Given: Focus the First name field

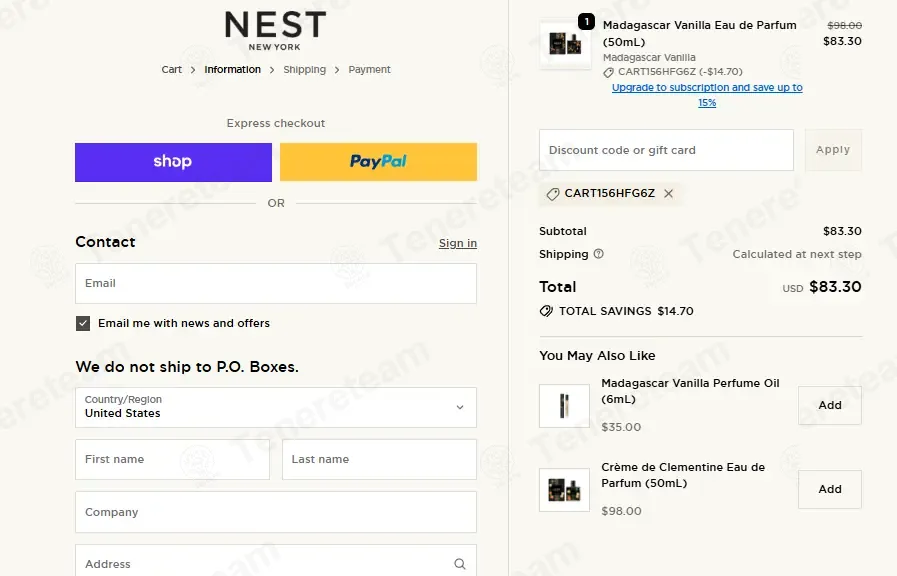Looking at the screenshot, I should (172, 459).
